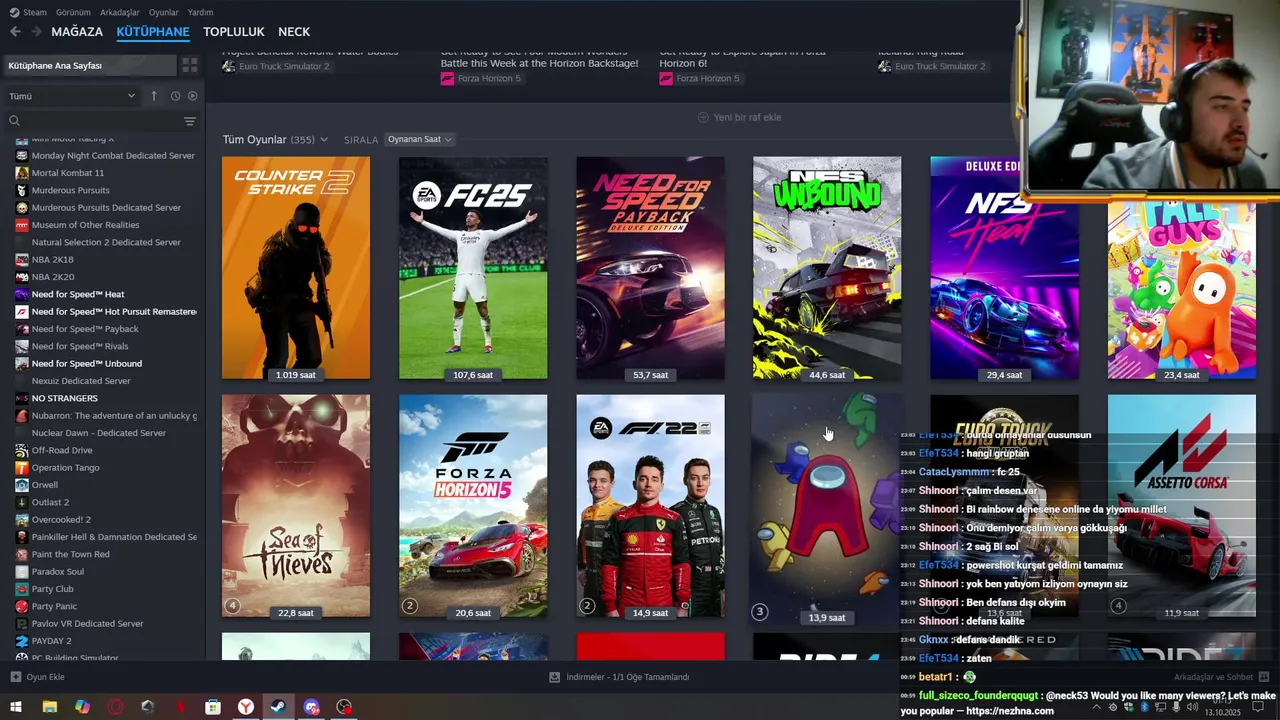Click the Party Club game icon
The height and width of the screenshot is (720, 1280).
click(x=22, y=589)
